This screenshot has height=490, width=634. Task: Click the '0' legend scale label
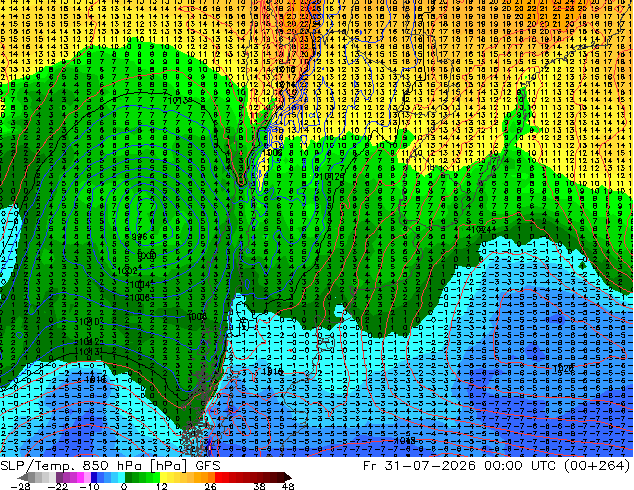point(124,486)
